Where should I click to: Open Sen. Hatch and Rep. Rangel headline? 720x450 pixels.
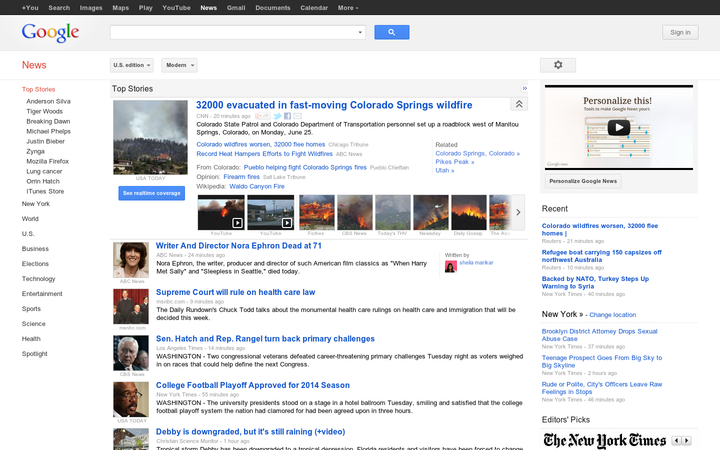(x=265, y=338)
